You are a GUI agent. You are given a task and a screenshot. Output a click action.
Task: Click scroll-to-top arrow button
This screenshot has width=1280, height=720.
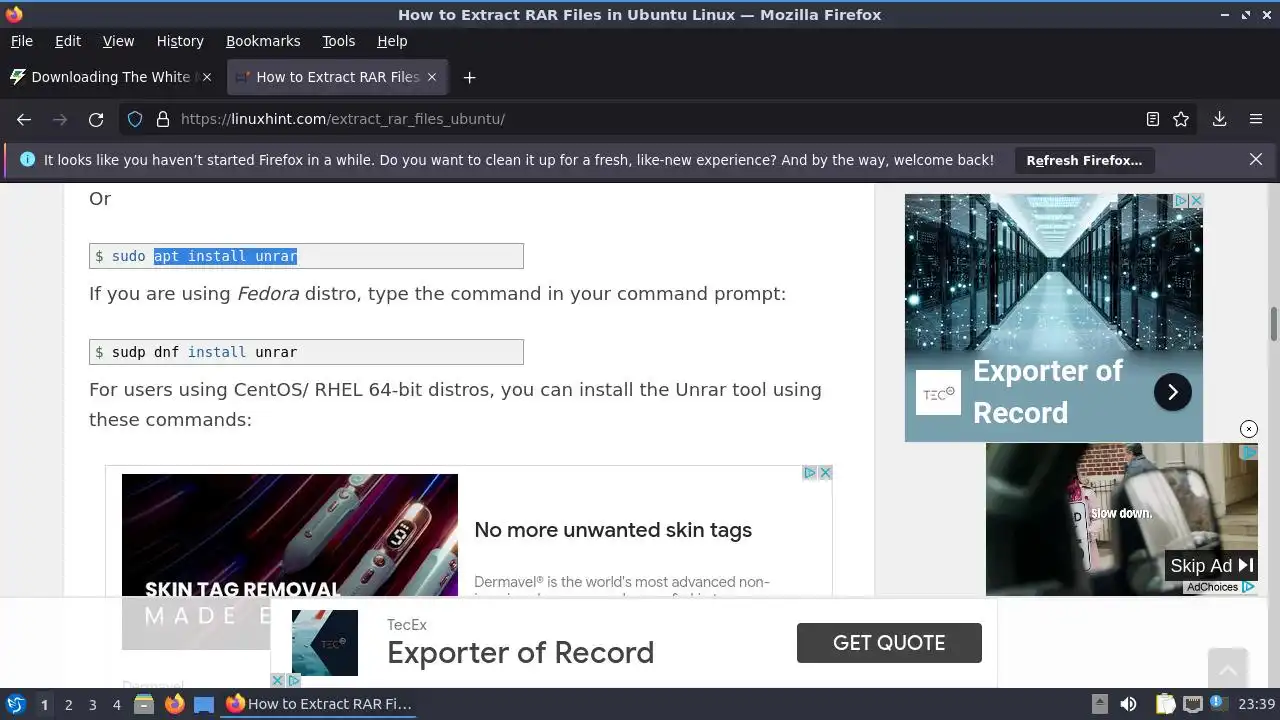click(1228, 668)
